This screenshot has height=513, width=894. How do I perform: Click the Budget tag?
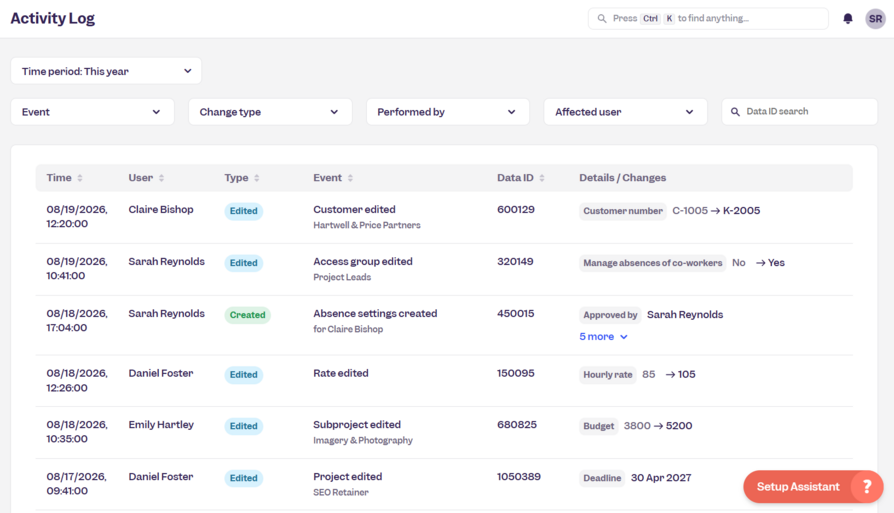click(x=599, y=426)
